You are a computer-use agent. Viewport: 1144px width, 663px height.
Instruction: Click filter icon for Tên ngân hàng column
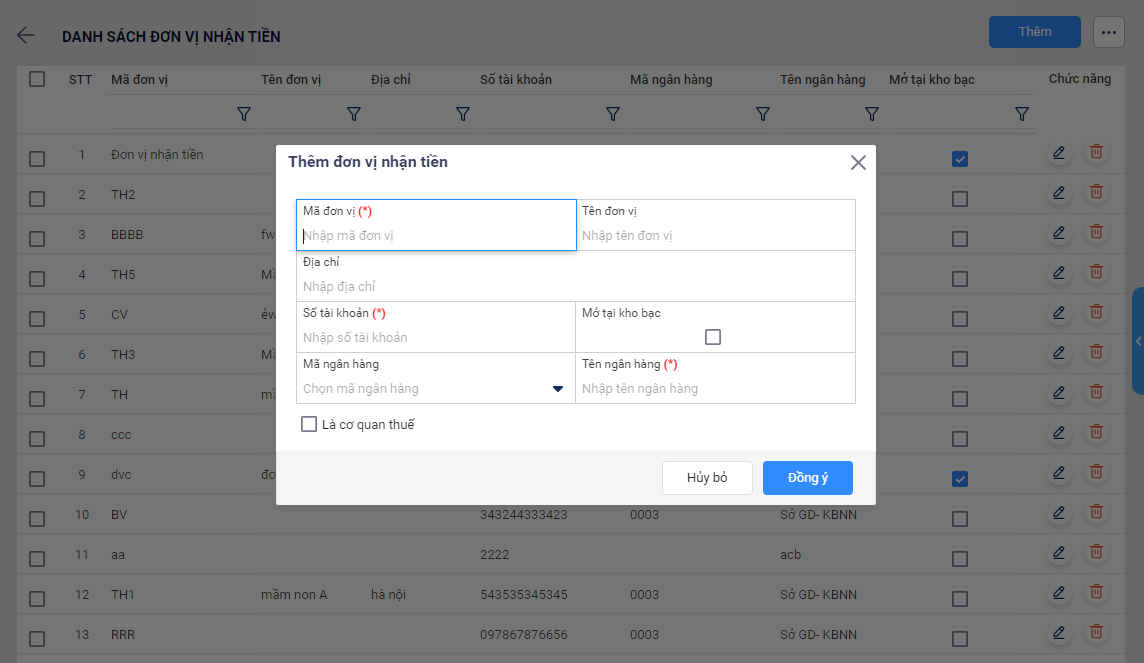pyautogui.click(x=871, y=115)
